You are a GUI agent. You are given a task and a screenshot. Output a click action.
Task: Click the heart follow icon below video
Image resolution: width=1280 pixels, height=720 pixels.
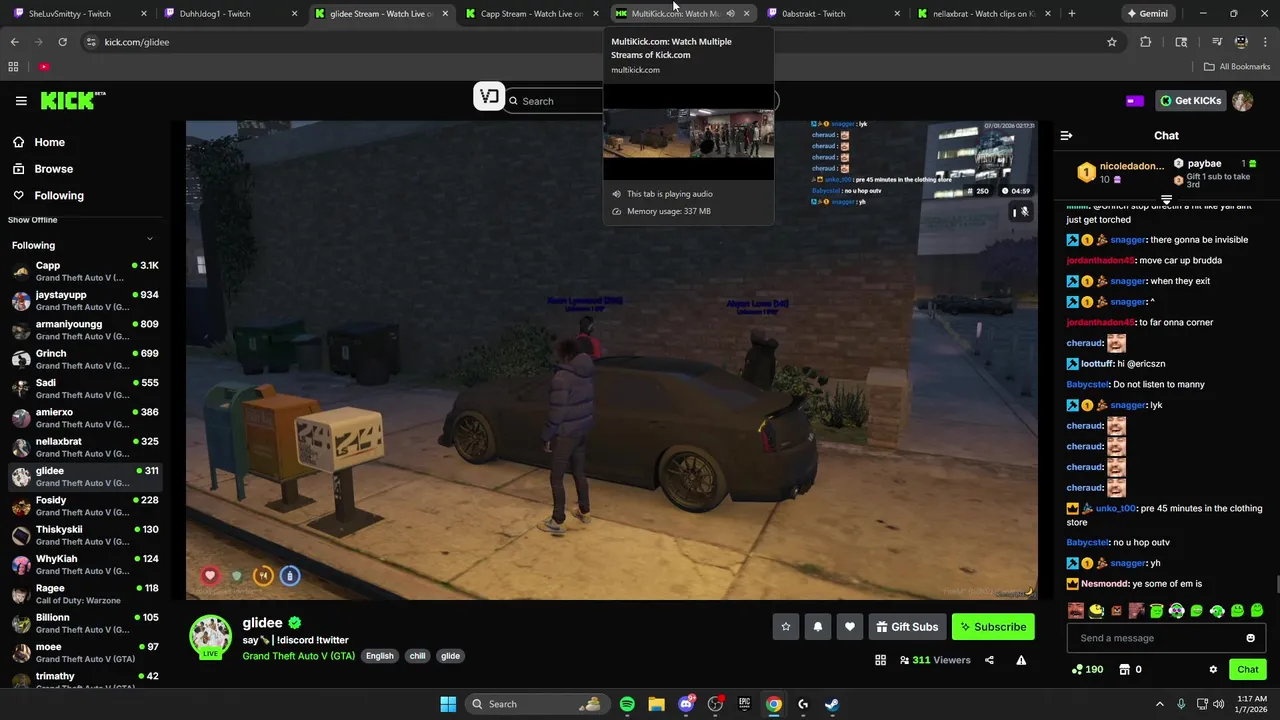[x=850, y=627]
